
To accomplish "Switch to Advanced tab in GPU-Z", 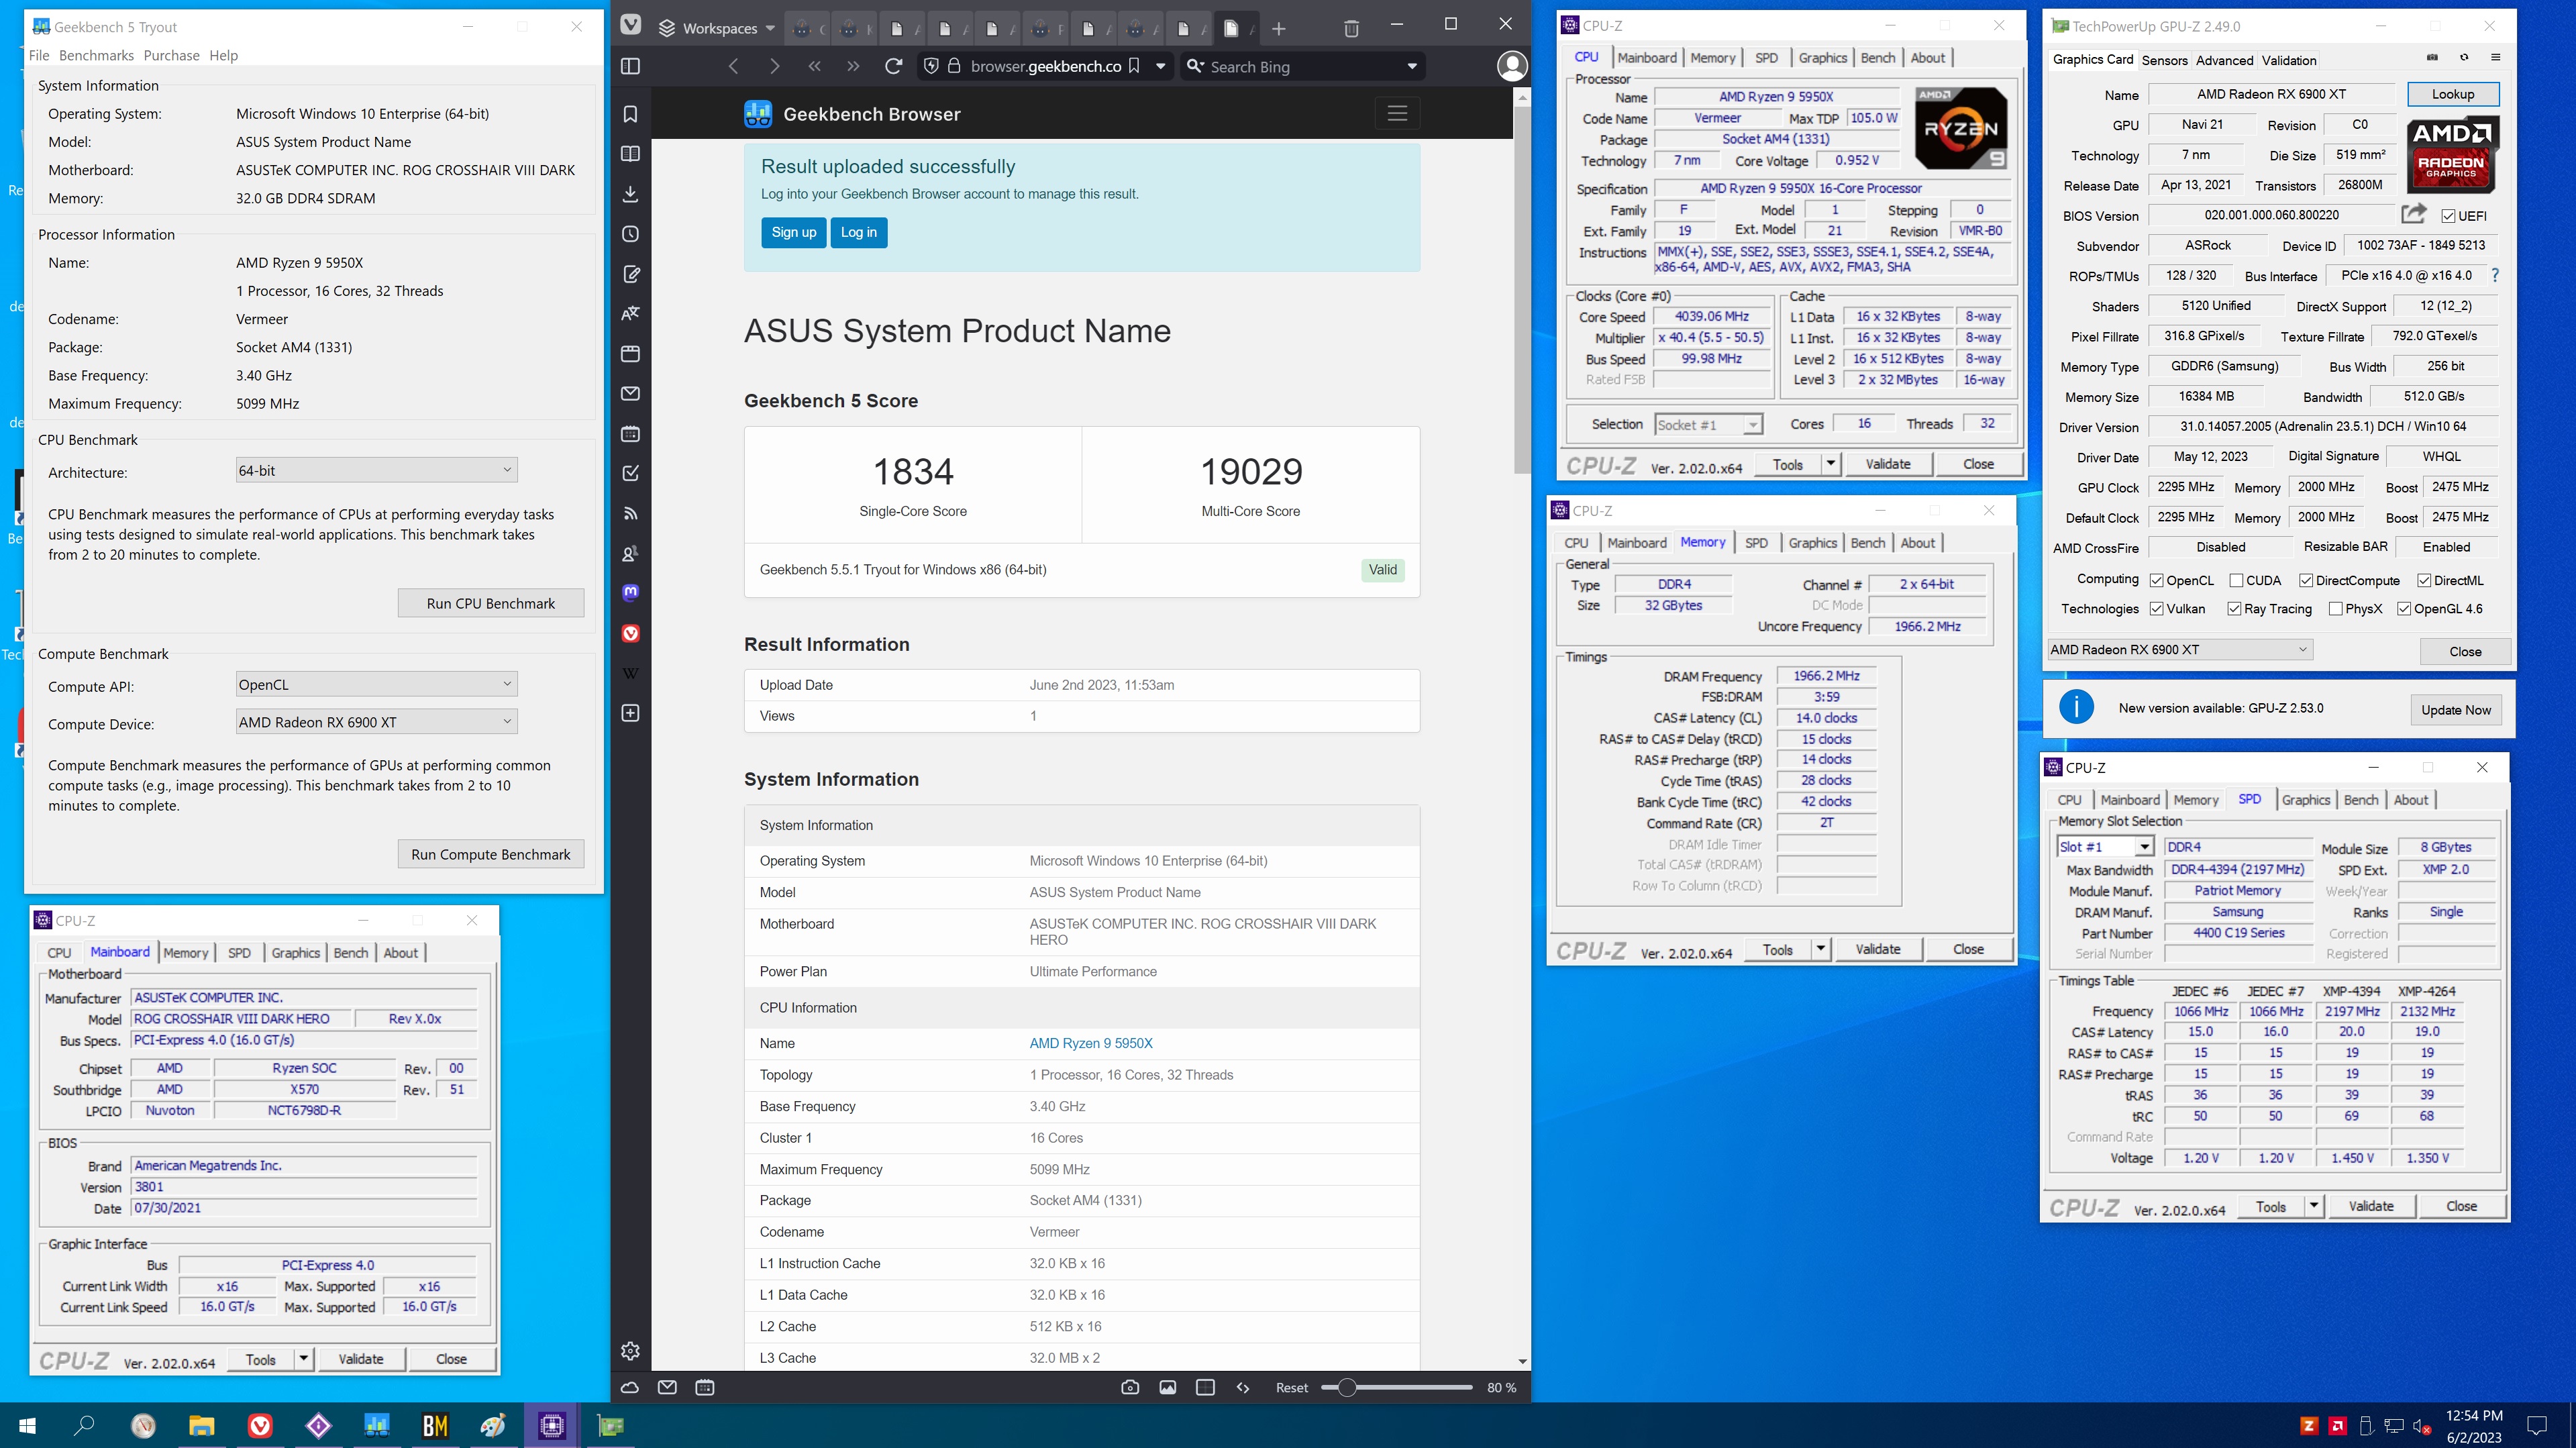I will pos(2224,60).
